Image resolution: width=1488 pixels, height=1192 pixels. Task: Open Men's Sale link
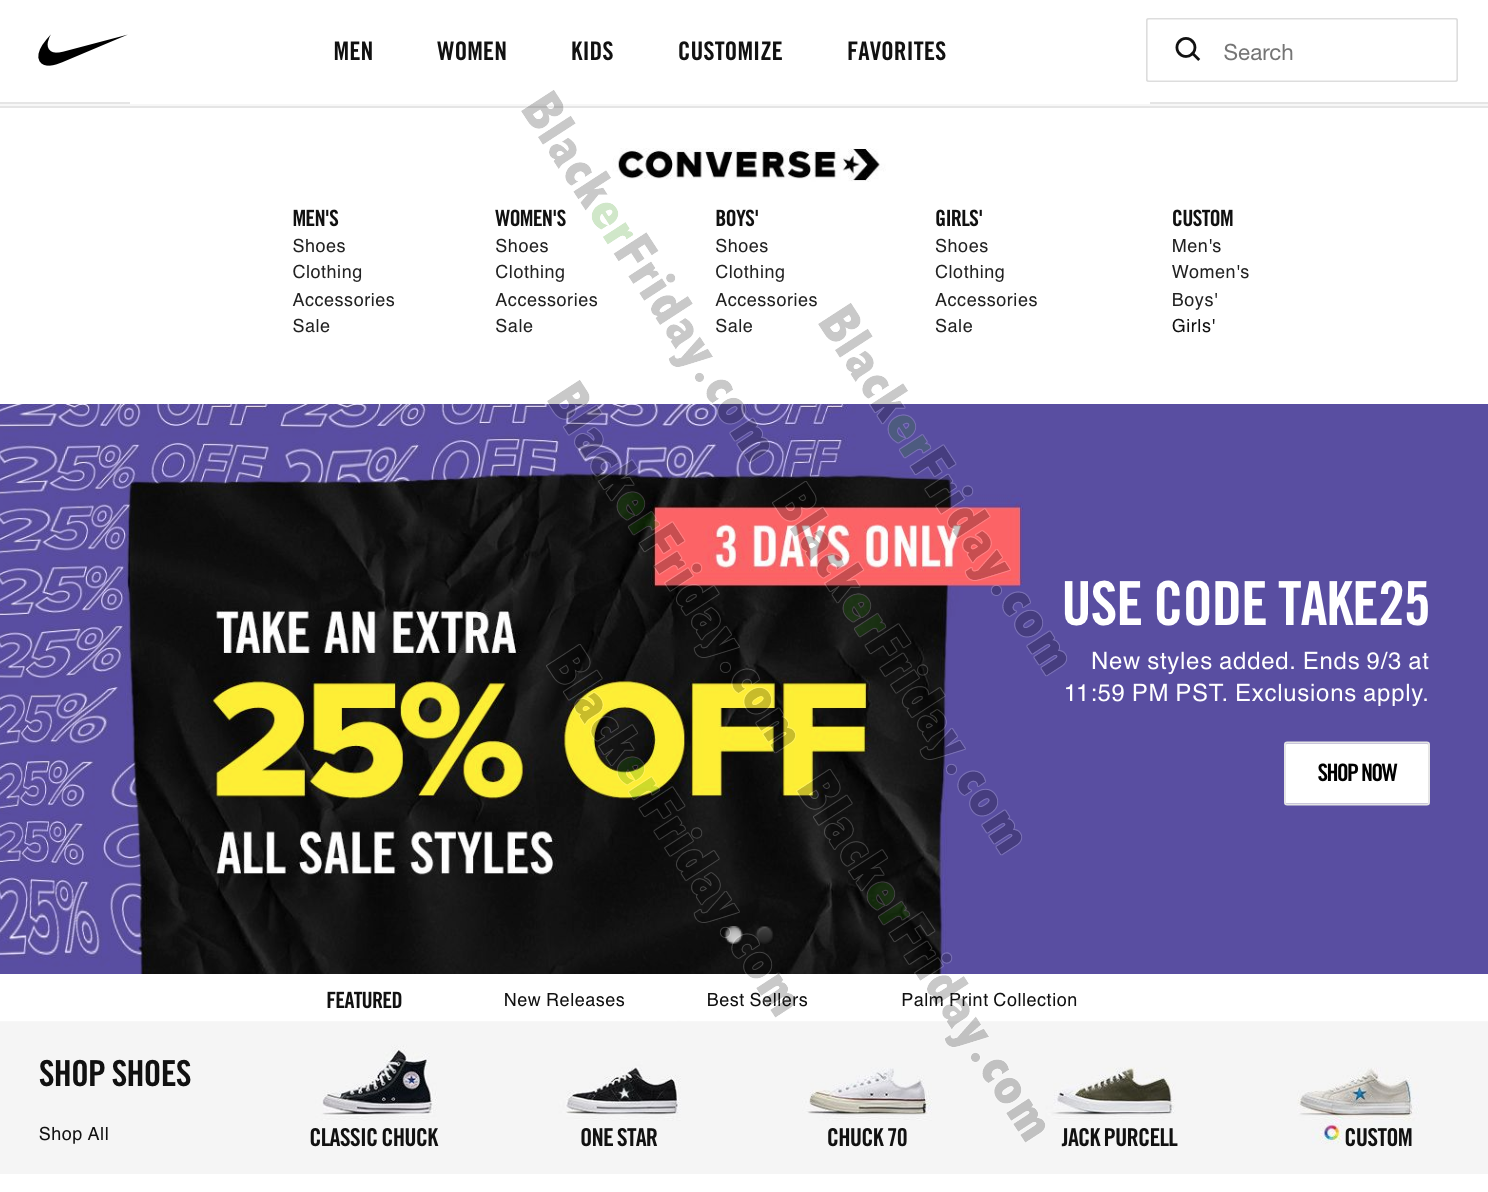[311, 326]
